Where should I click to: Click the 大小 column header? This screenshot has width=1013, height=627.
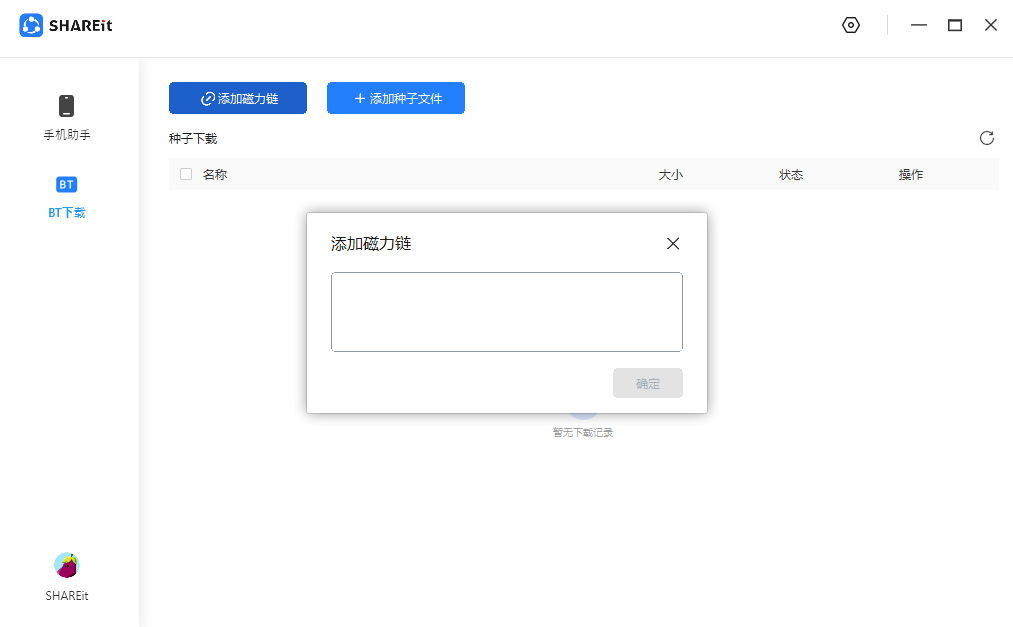point(671,174)
